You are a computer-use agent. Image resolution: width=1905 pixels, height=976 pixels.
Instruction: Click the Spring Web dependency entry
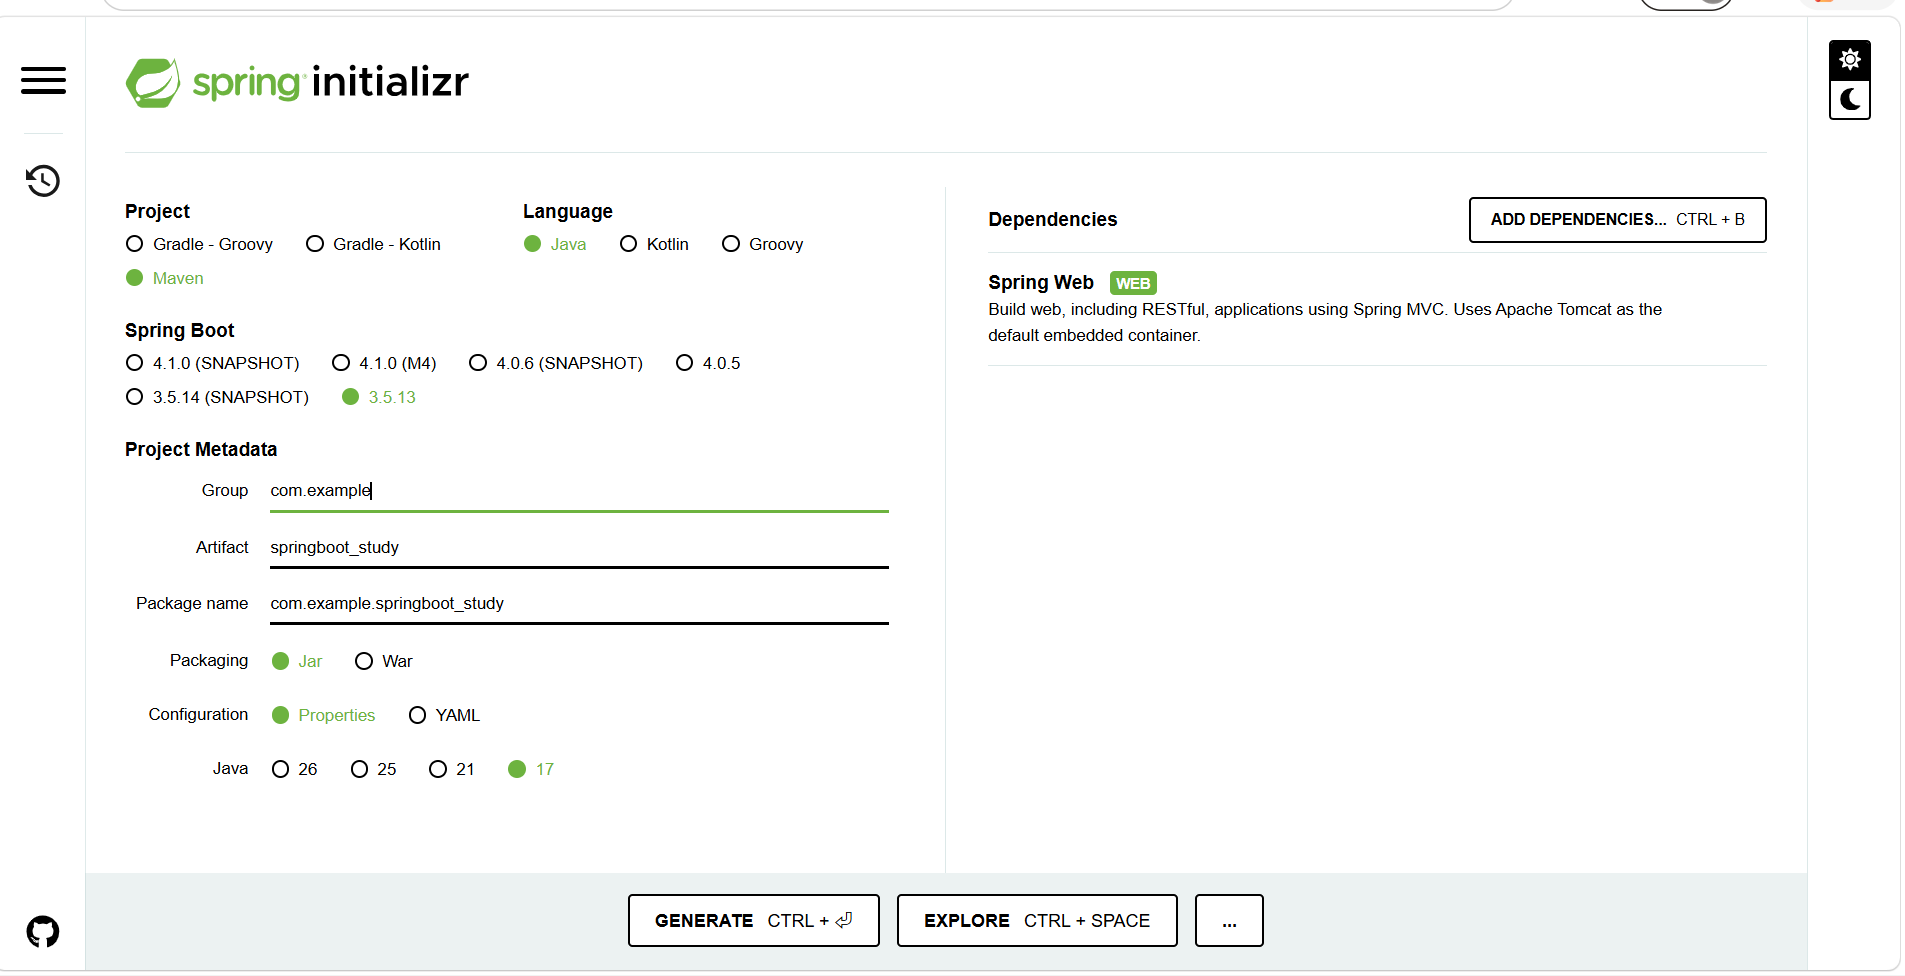pos(1377,308)
